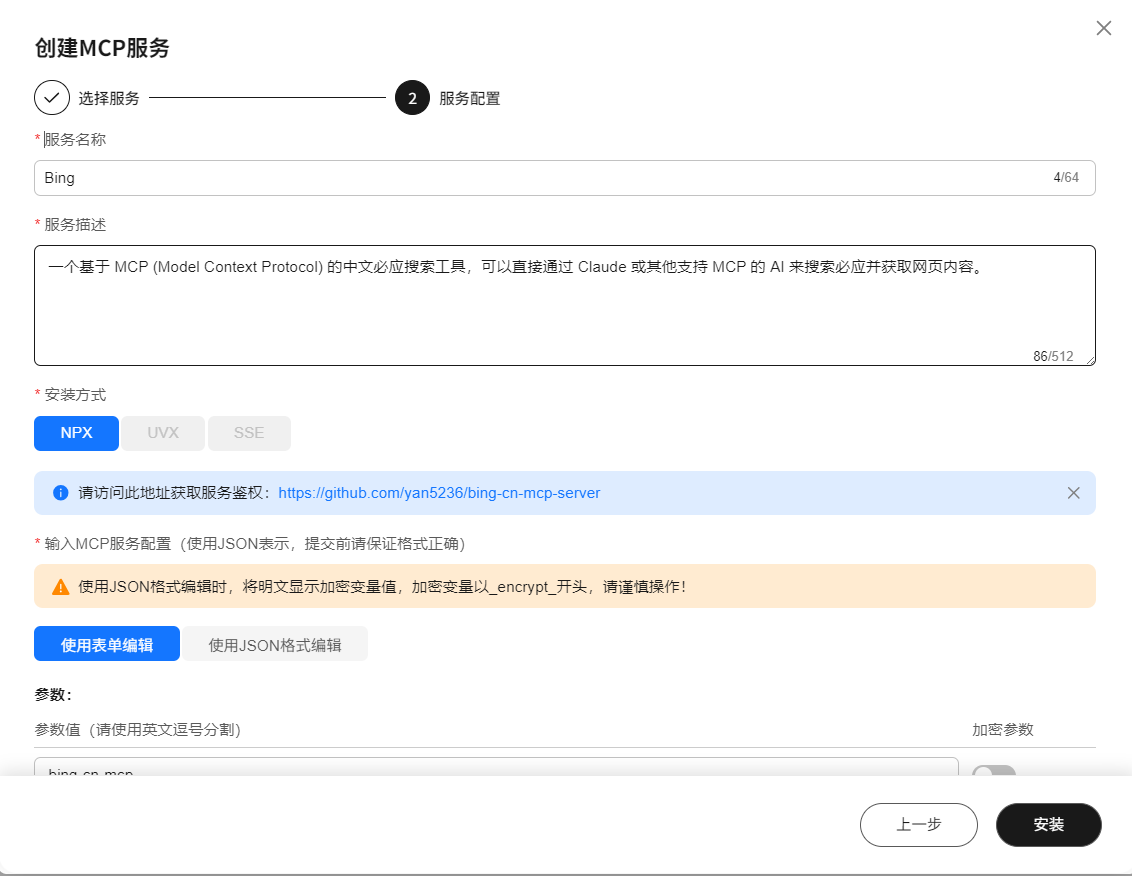Click the step 2 服务配置 circle

tap(412, 97)
